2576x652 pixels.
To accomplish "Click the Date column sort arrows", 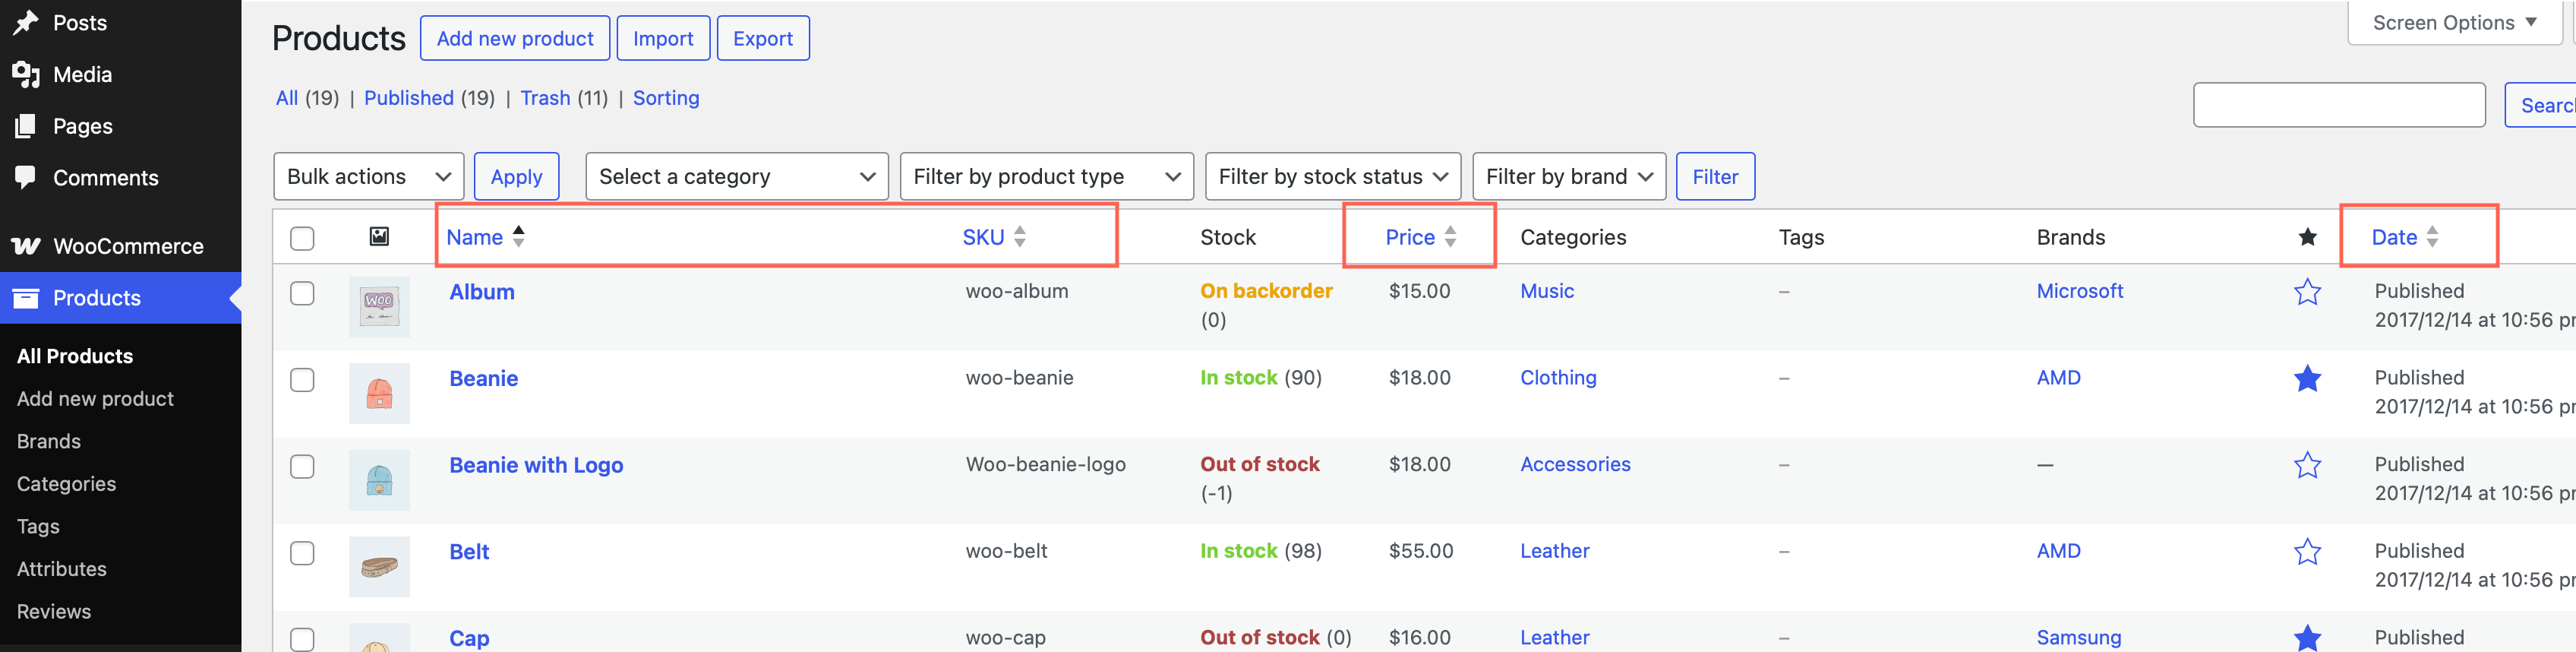I will (x=2432, y=236).
